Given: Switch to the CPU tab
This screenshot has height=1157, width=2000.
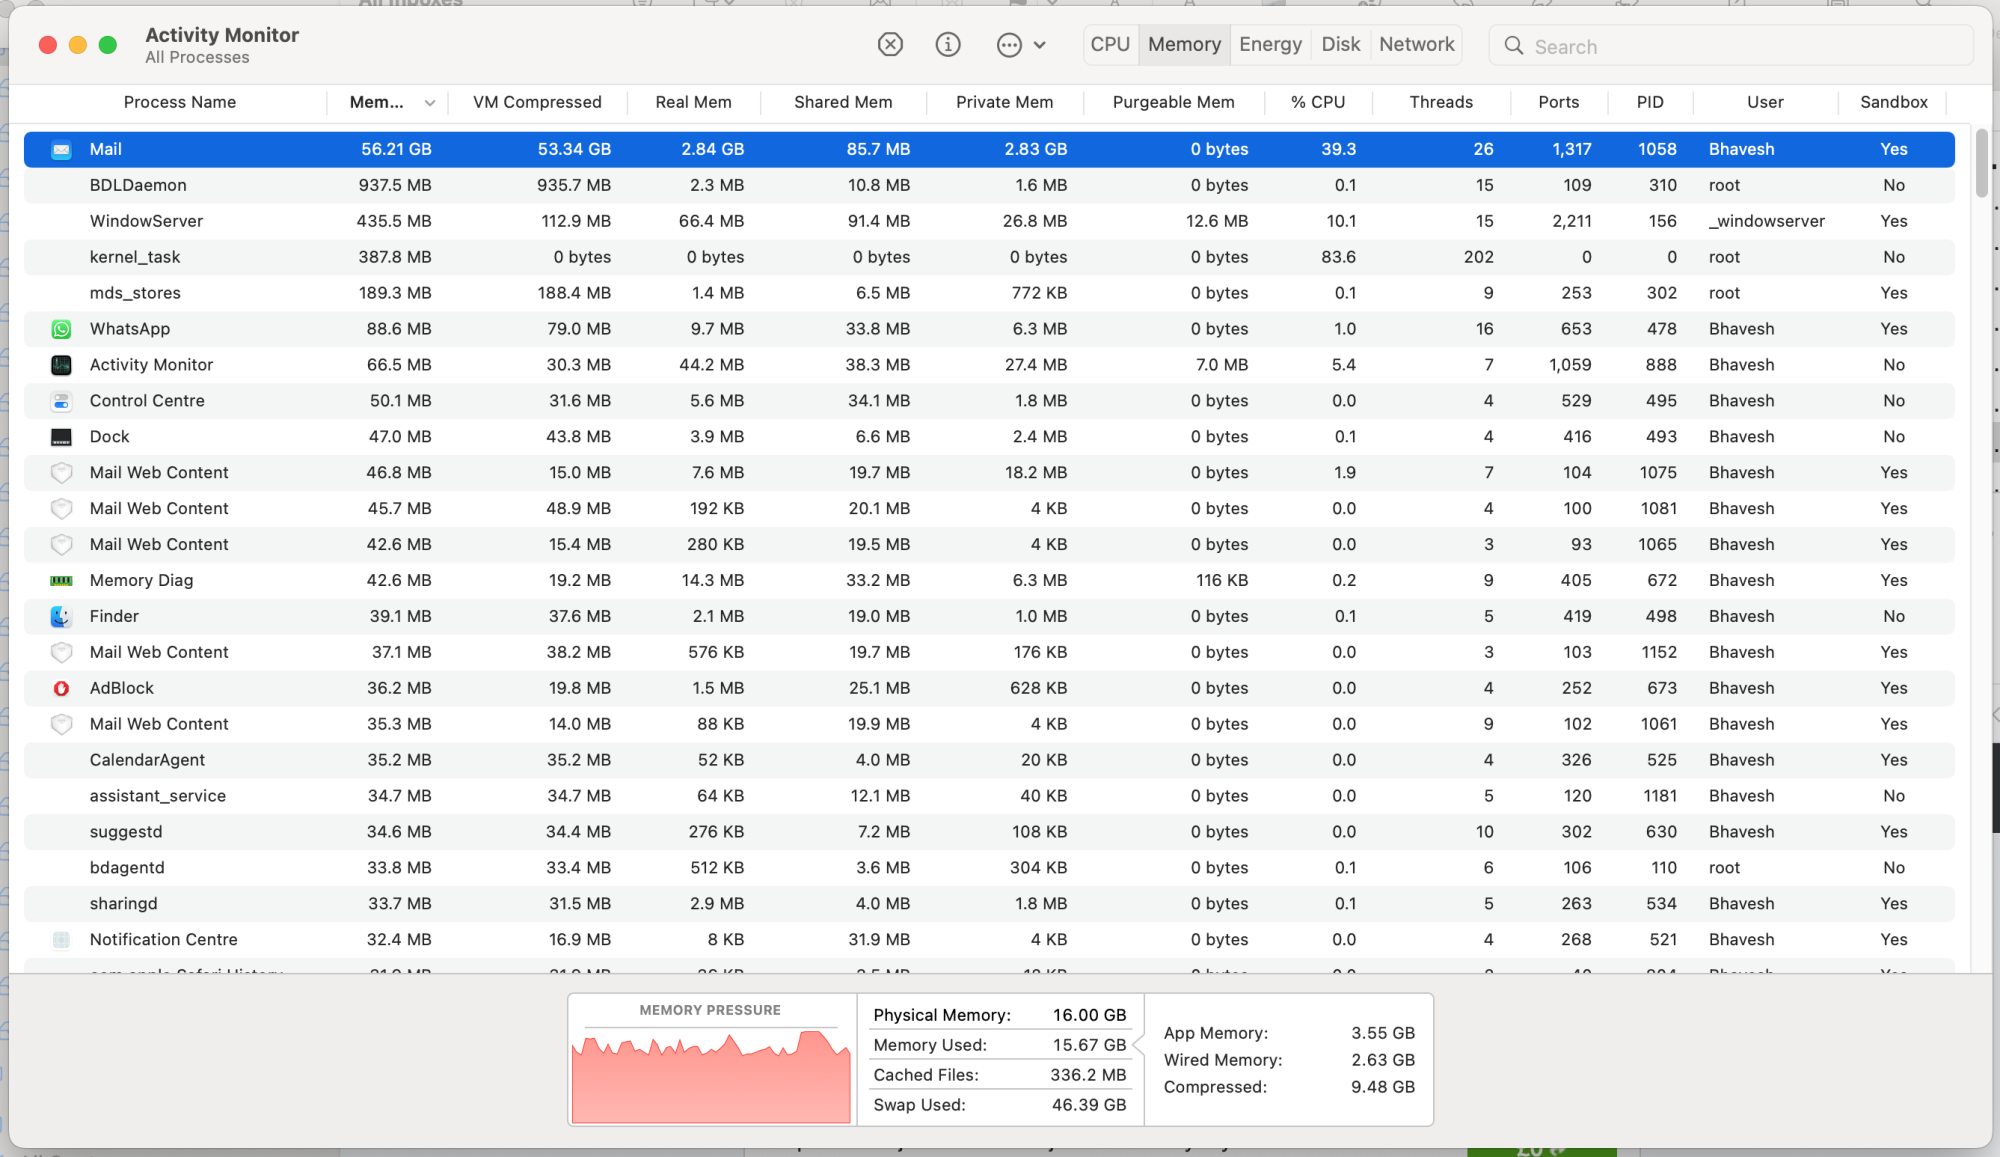Looking at the screenshot, I should 1110,45.
